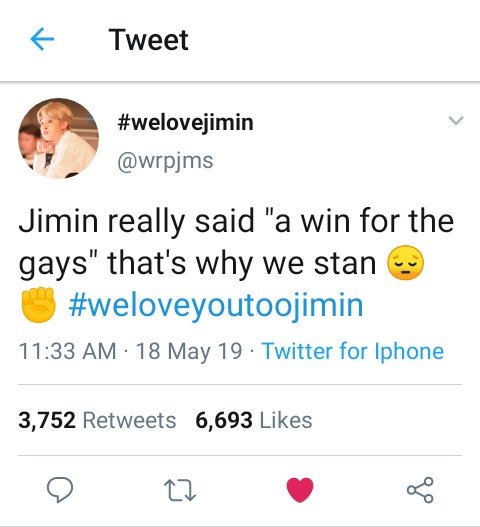Expand tweet options with the chevron arrow
Image resolution: width=480 pixels, height=527 pixels.
(456, 120)
